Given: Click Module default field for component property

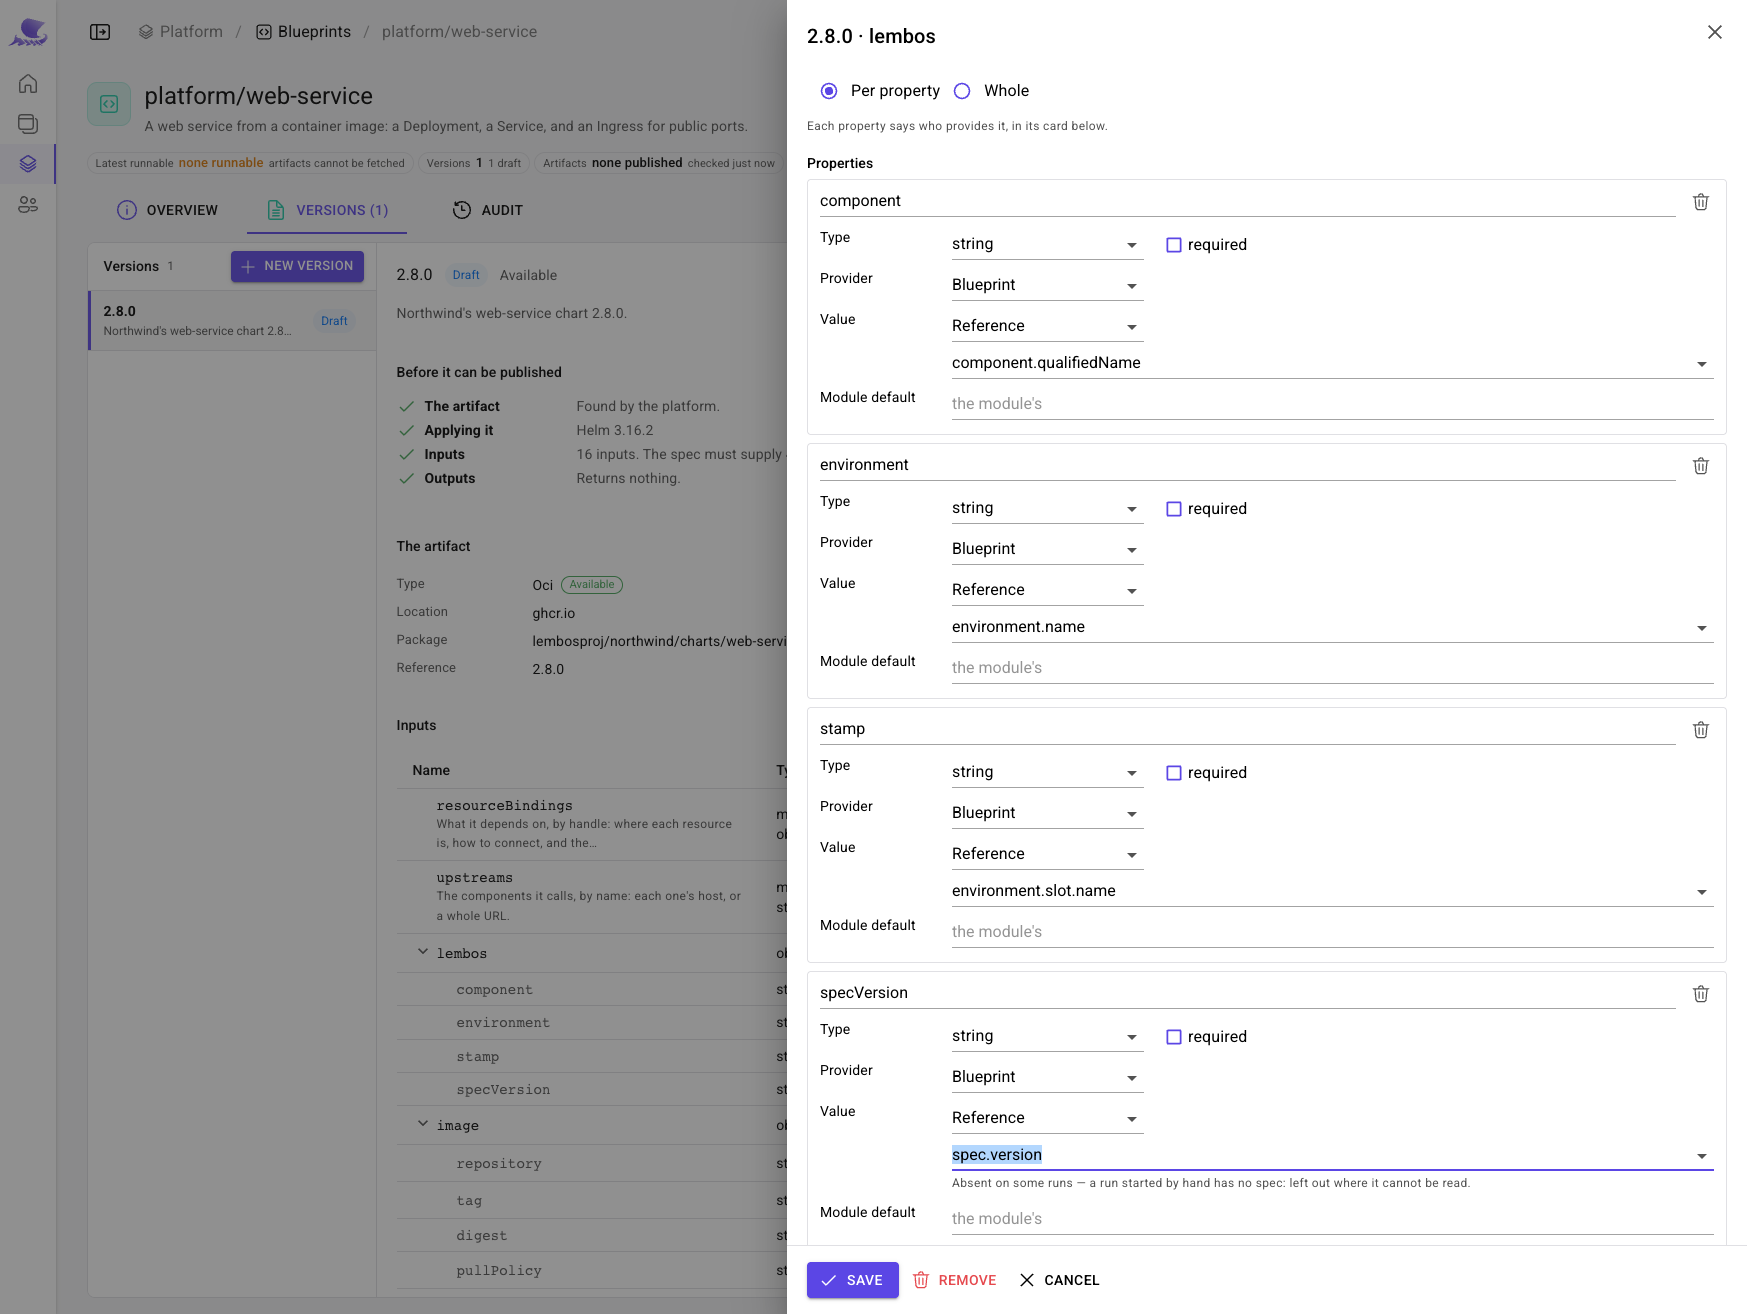Looking at the screenshot, I should click(x=1332, y=404).
